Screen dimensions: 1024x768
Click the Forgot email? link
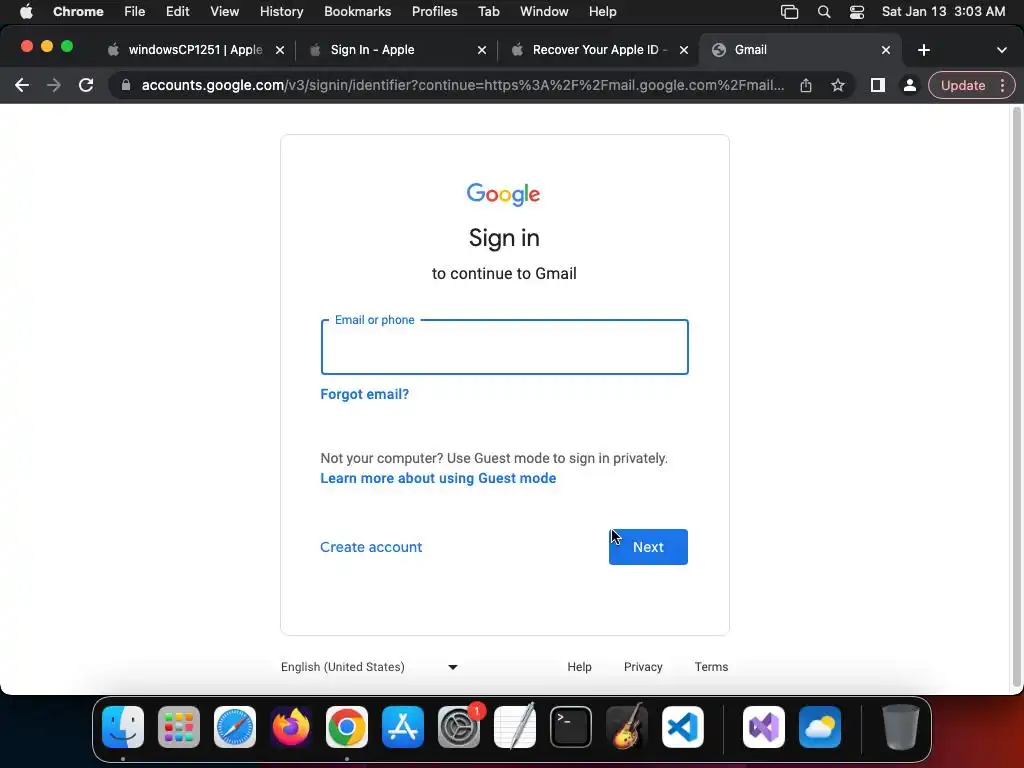(364, 394)
